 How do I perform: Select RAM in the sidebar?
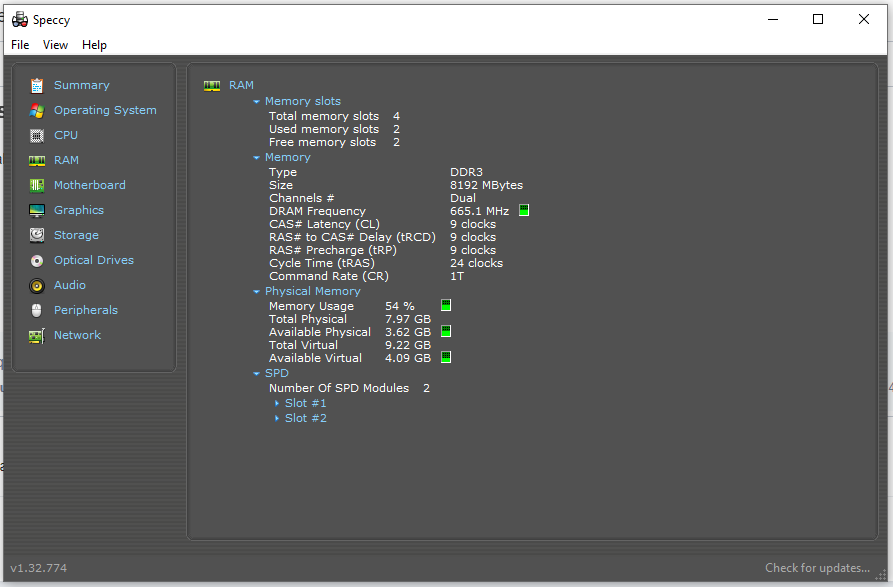tap(66, 161)
